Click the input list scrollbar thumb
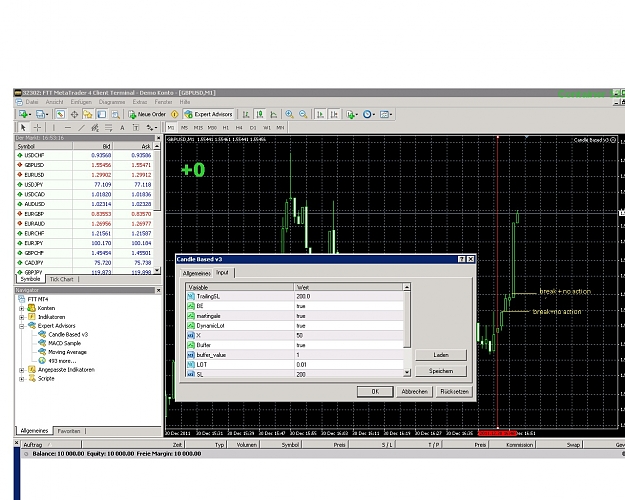This screenshot has width=625, height=500. point(407,320)
